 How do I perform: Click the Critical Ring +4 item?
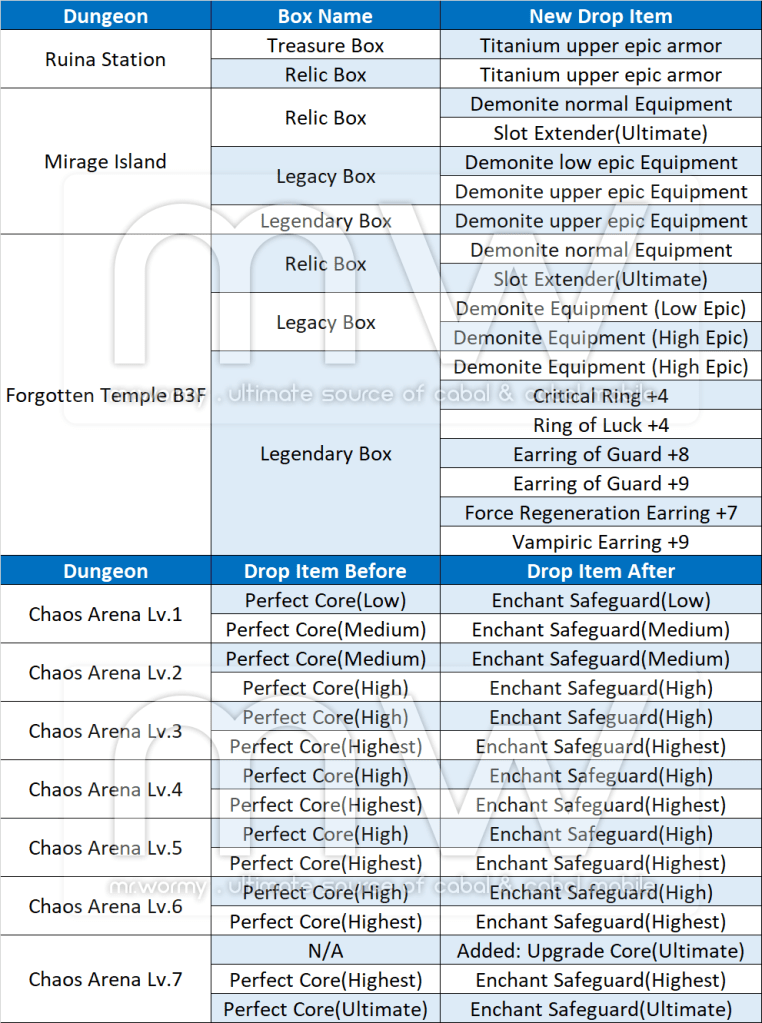[600, 396]
